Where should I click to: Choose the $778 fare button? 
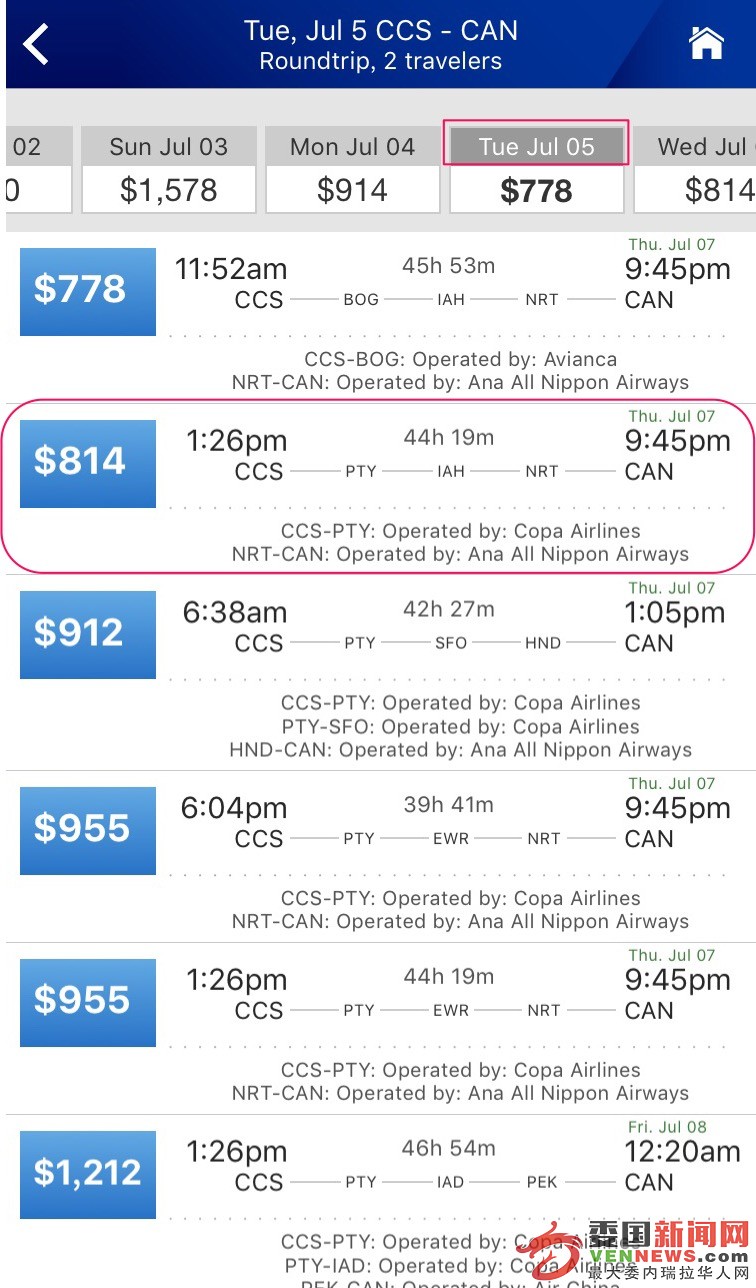click(x=88, y=291)
